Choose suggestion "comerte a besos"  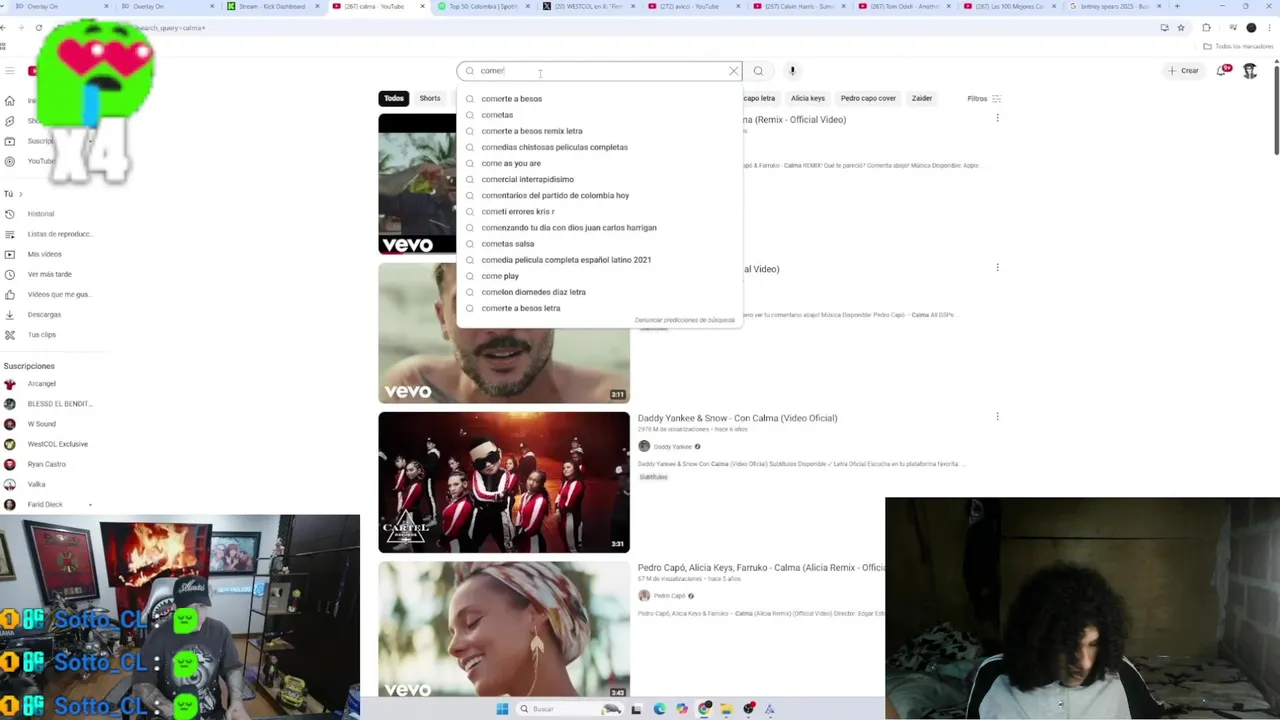click(600, 99)
